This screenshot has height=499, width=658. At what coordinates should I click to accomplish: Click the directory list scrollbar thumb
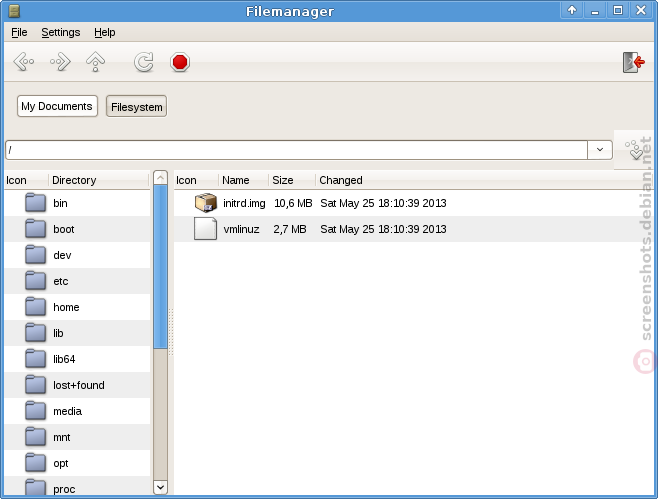tap(160, 267)
